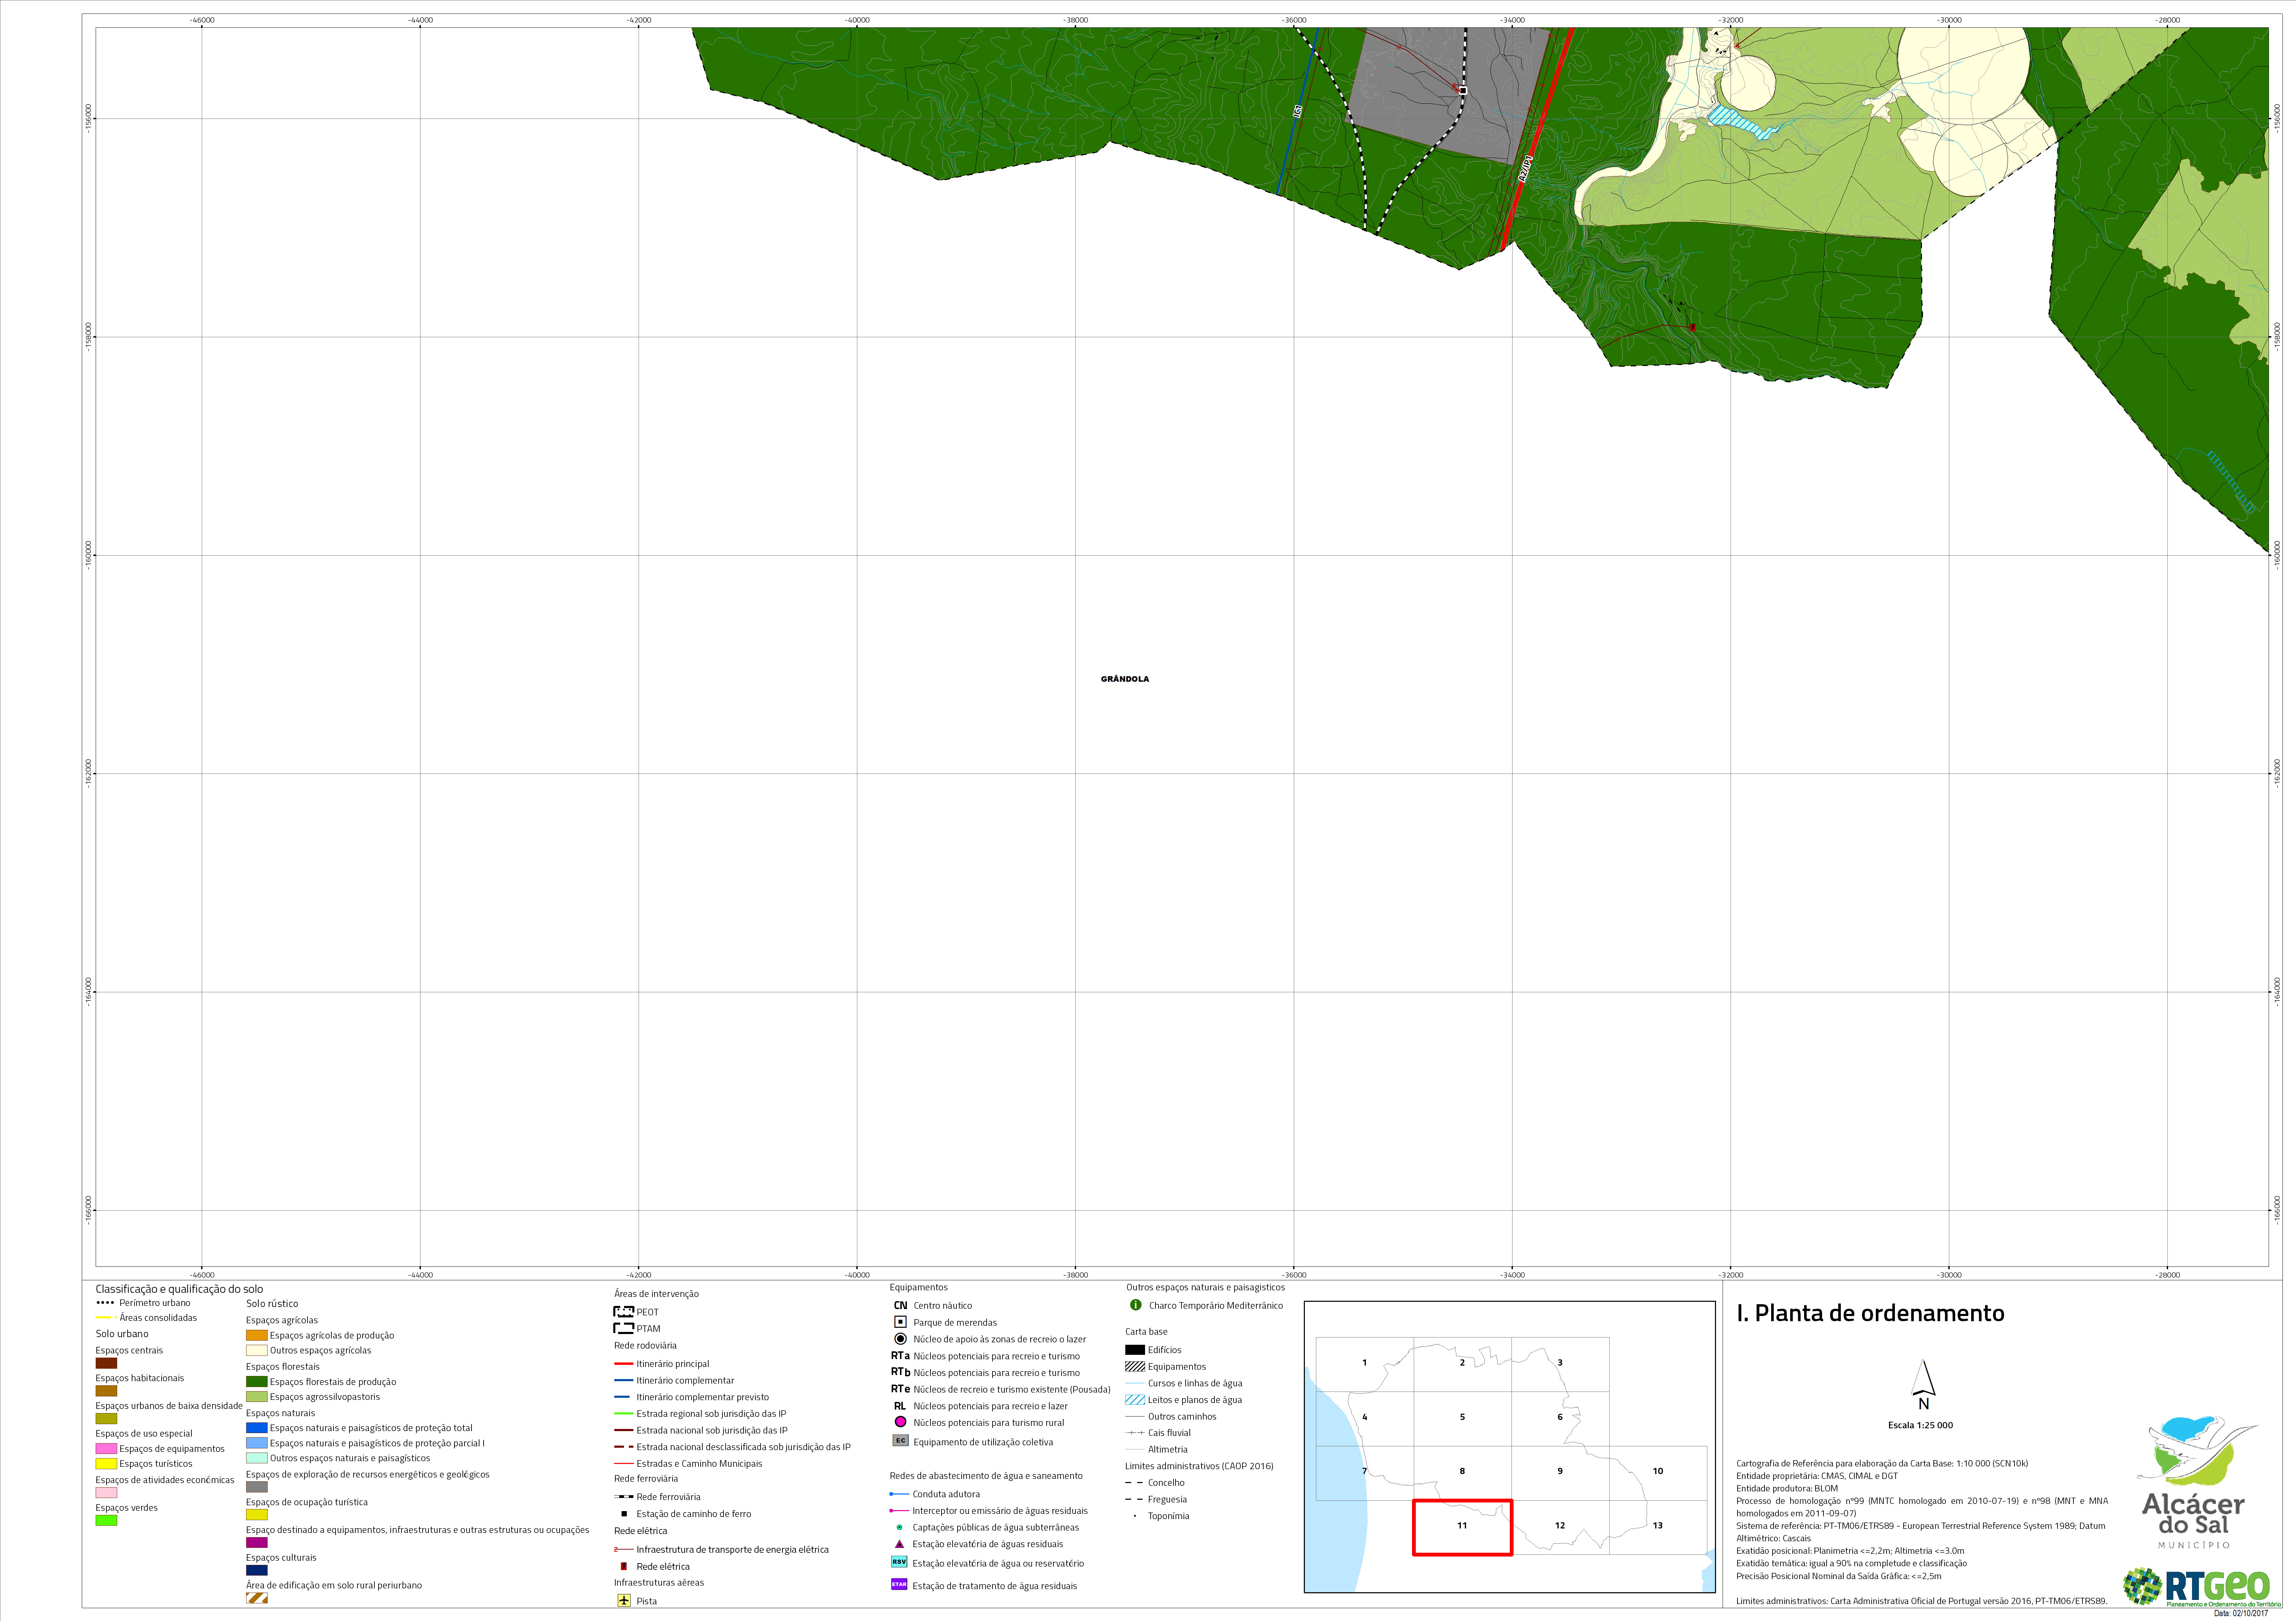2296x1621 pixels.
Task: Select the Itinerário principal red line symbol
Action: coord(624,1364)
